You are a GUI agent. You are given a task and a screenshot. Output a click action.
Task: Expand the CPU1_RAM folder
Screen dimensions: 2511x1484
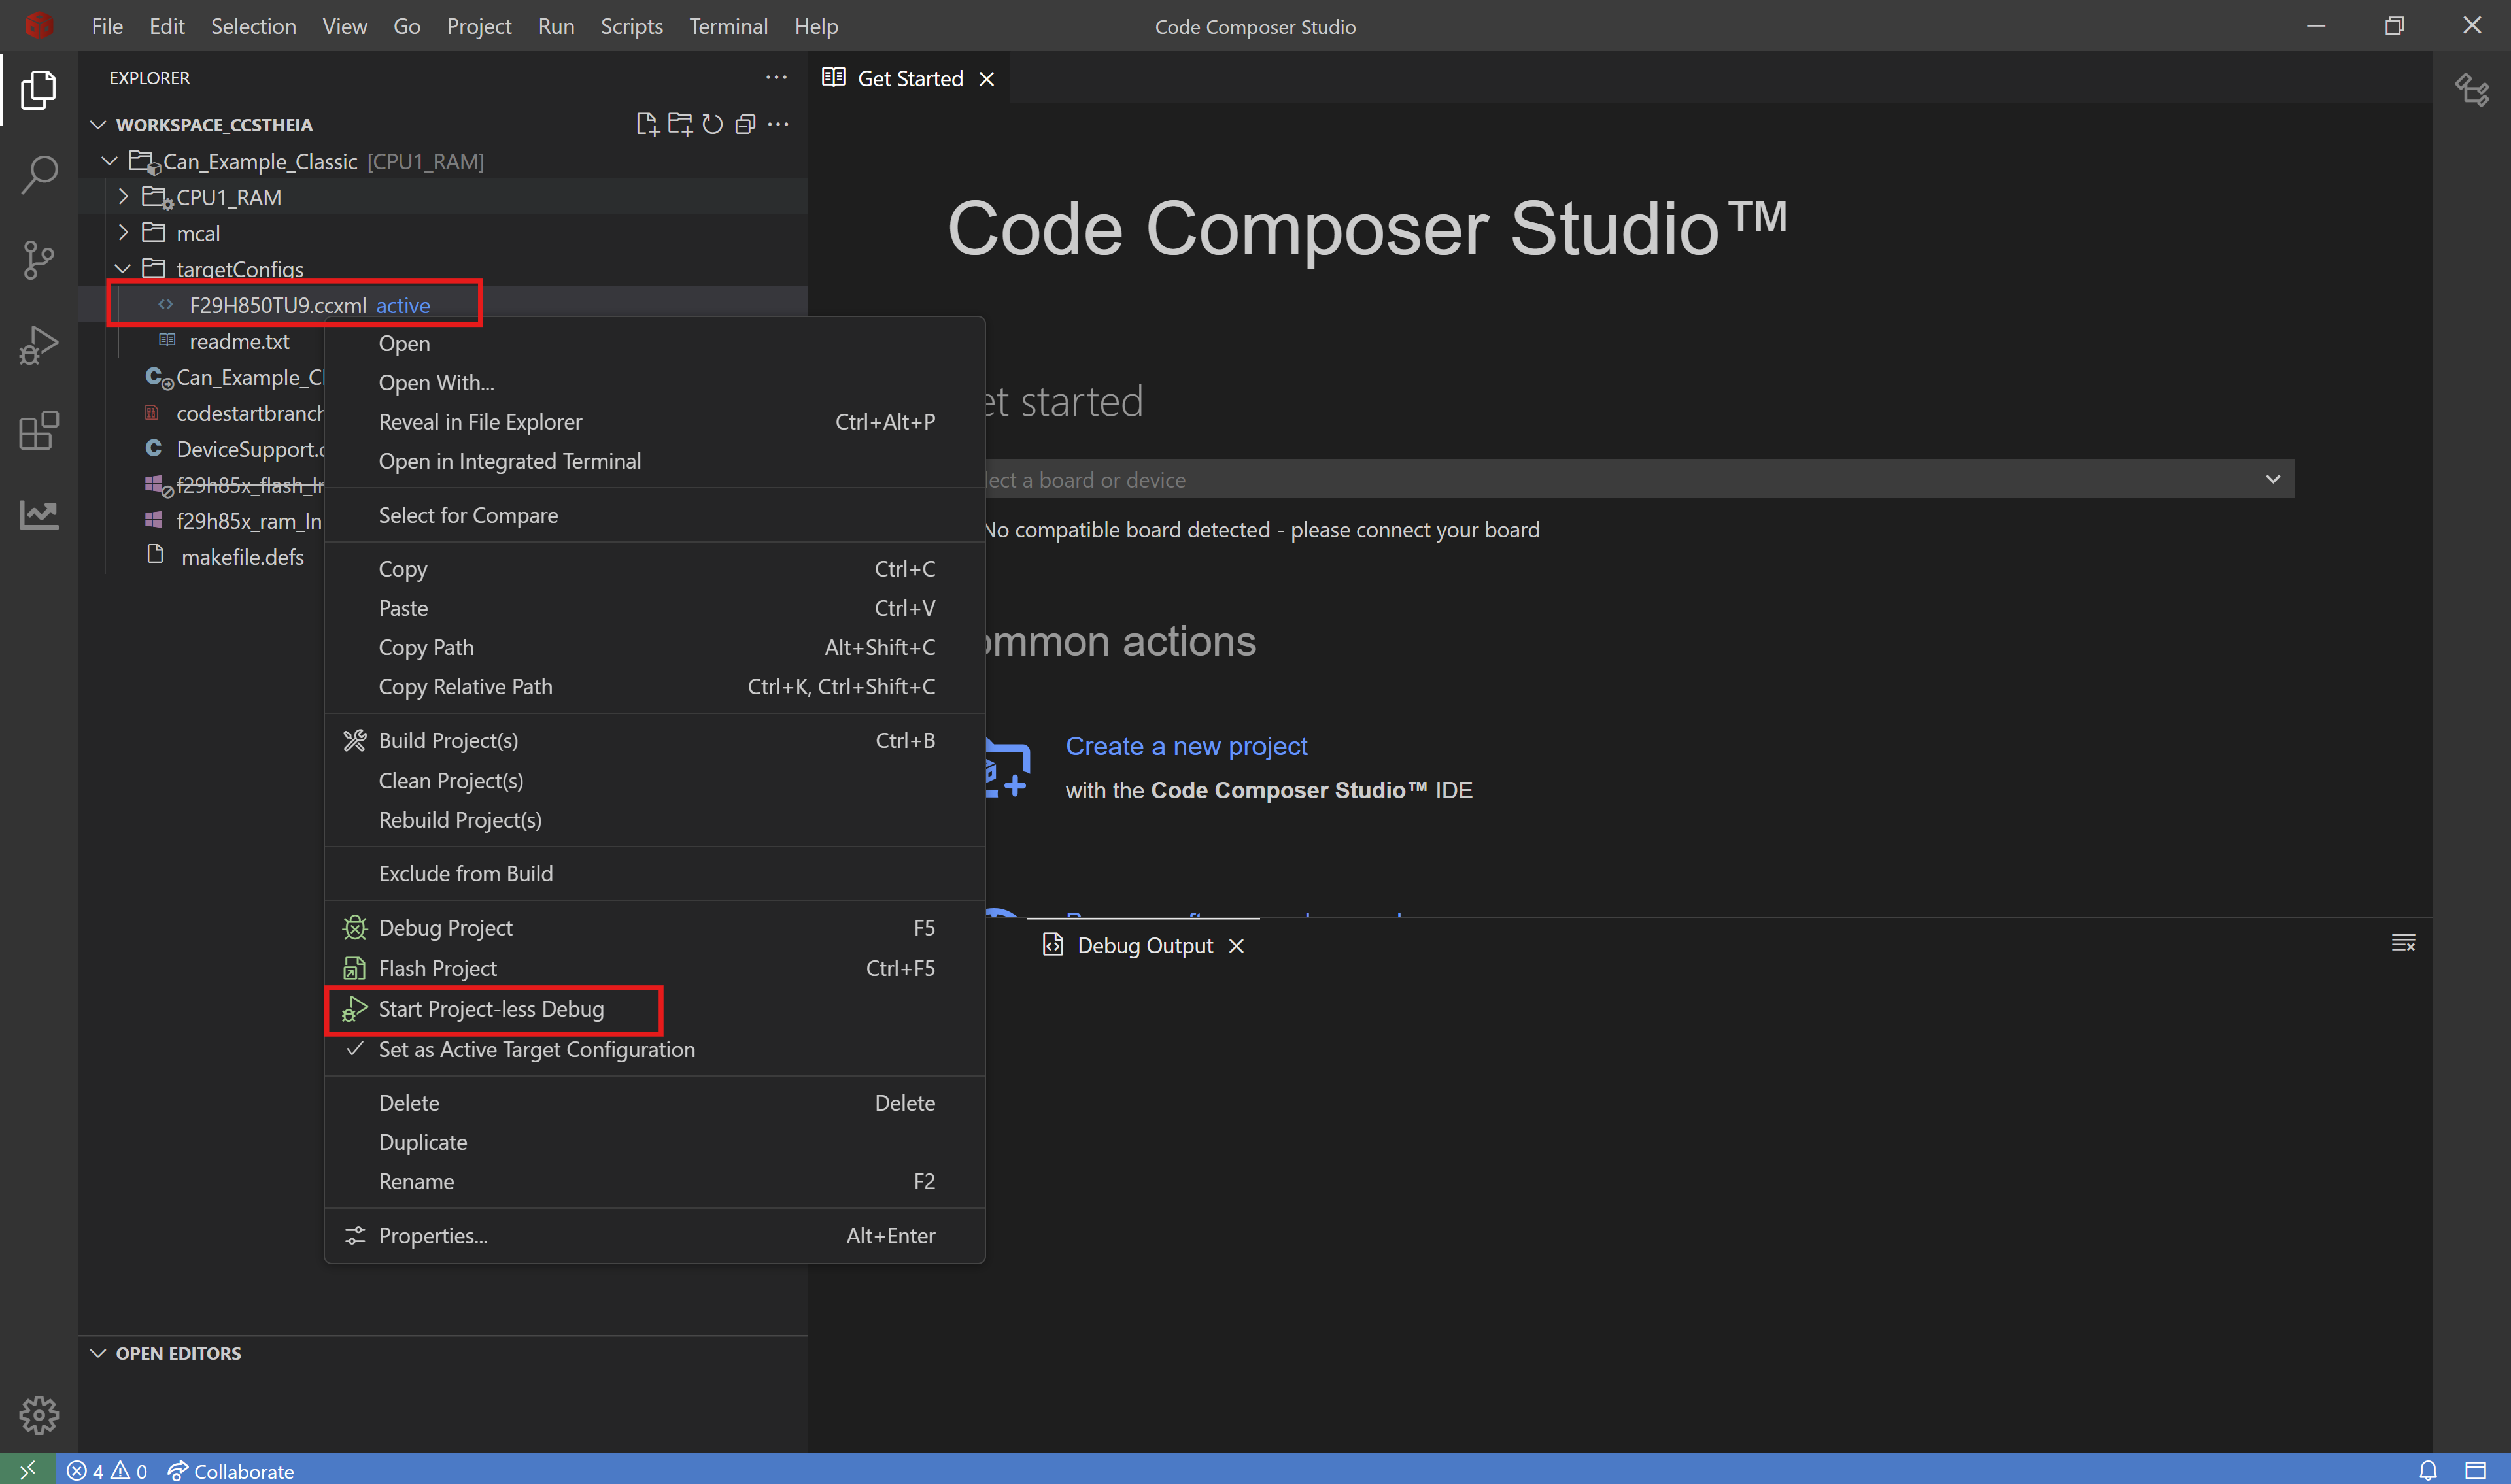[x=123, y=196]
